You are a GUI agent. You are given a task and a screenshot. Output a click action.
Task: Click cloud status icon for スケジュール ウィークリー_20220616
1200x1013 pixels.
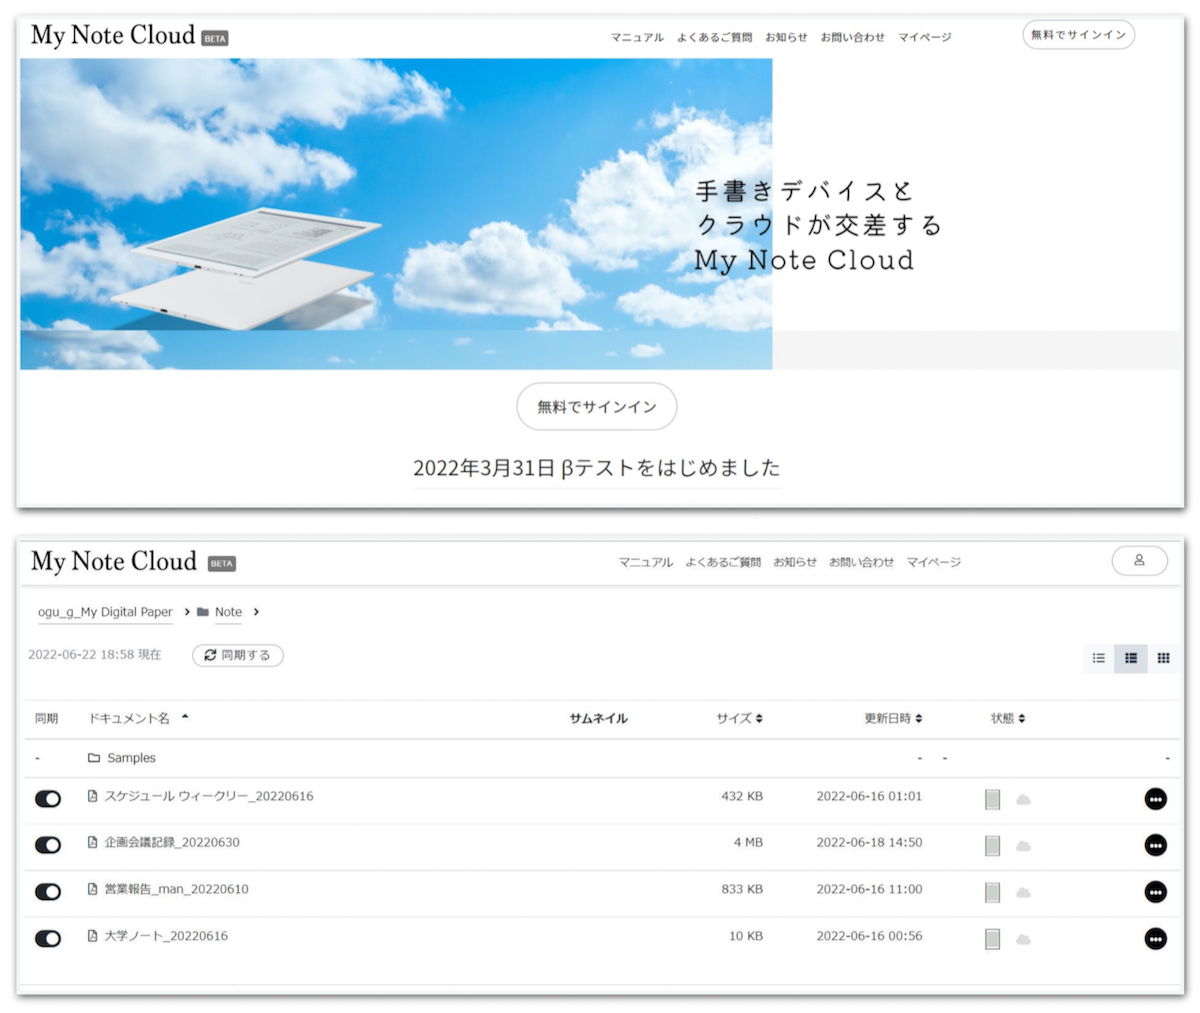(1023, 799)
